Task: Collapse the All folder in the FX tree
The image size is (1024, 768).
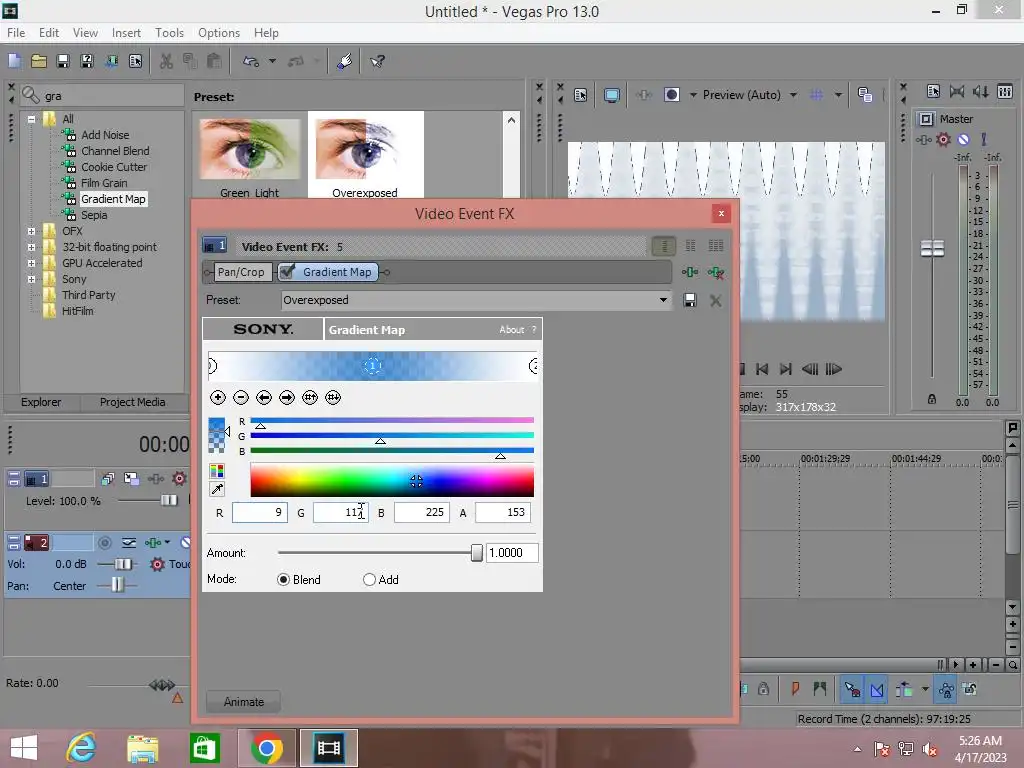Action: (31, 120)
